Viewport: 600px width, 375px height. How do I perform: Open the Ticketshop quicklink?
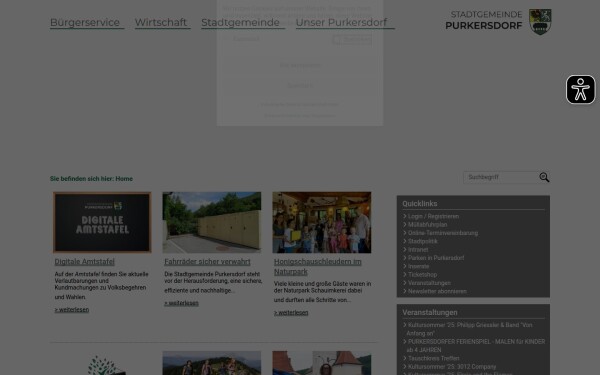pyautogui.click(x=422, y=275)
